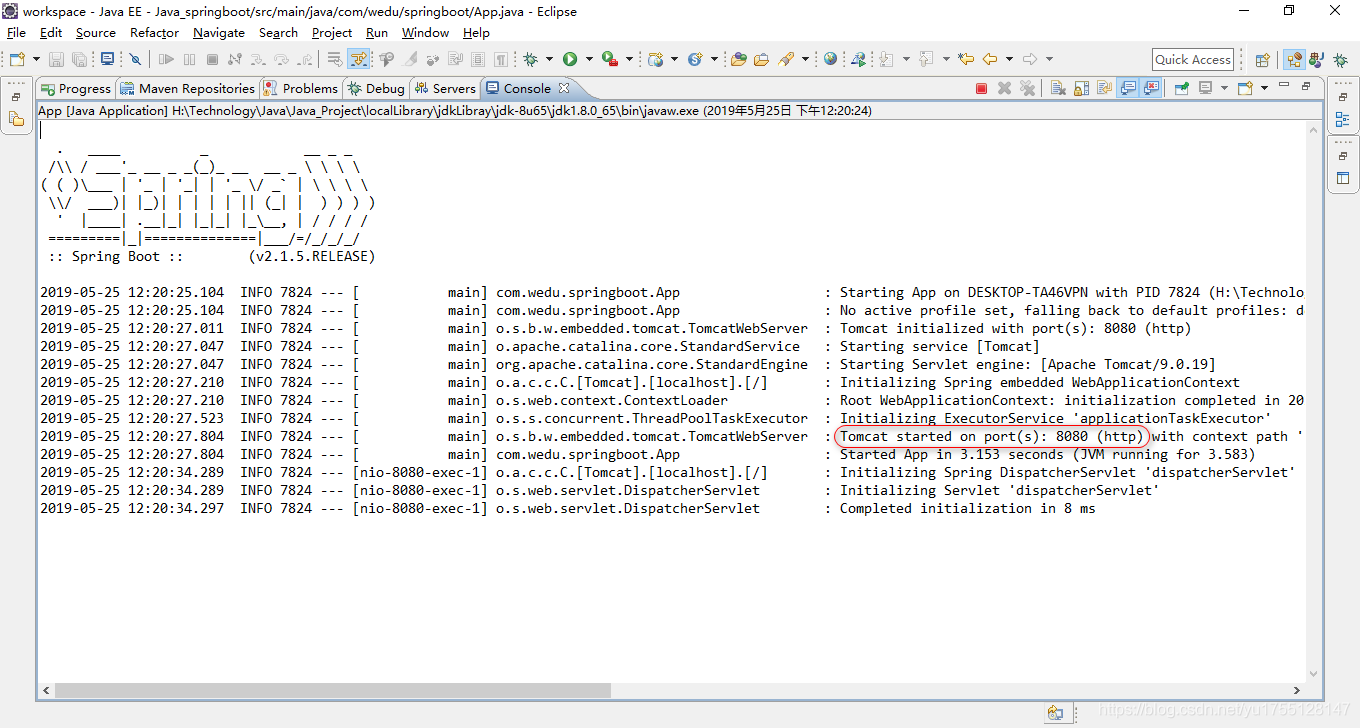
Task: Click the Search flashlight icon
Action: [x=786, y=59]
